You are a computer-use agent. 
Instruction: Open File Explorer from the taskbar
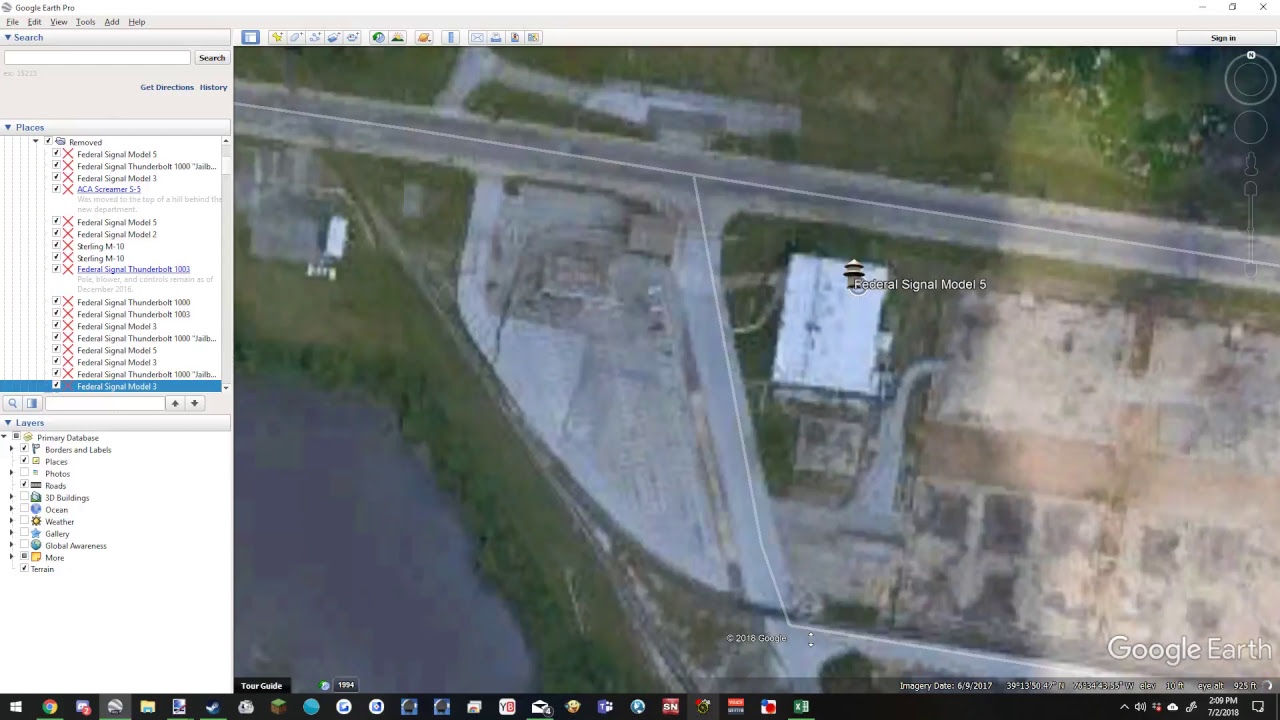pyautogui.click(x=147, y=707)
